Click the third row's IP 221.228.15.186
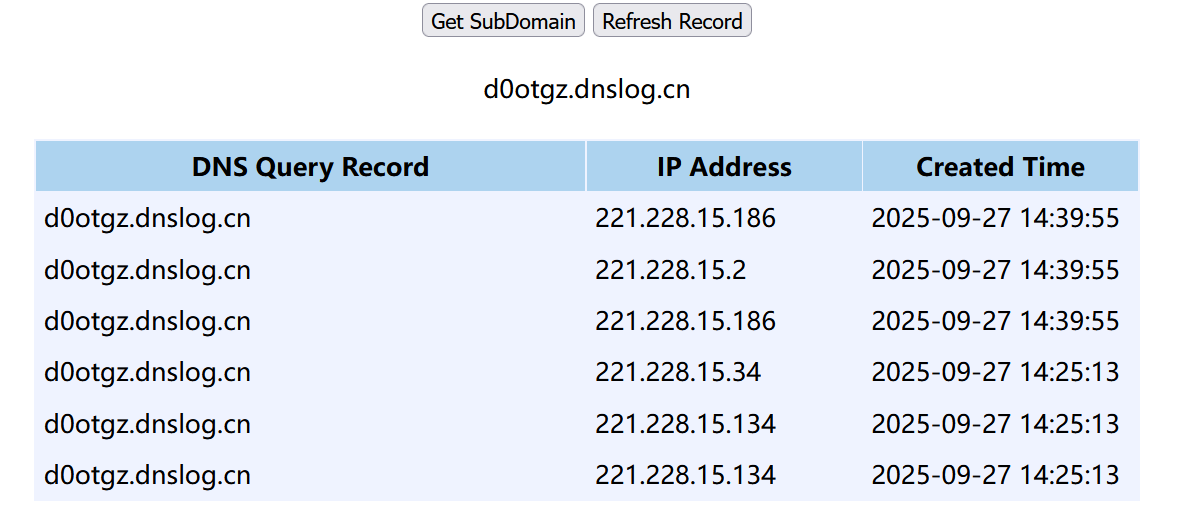The height and width of the screenshot is (513, 1179). coord(685,321)
